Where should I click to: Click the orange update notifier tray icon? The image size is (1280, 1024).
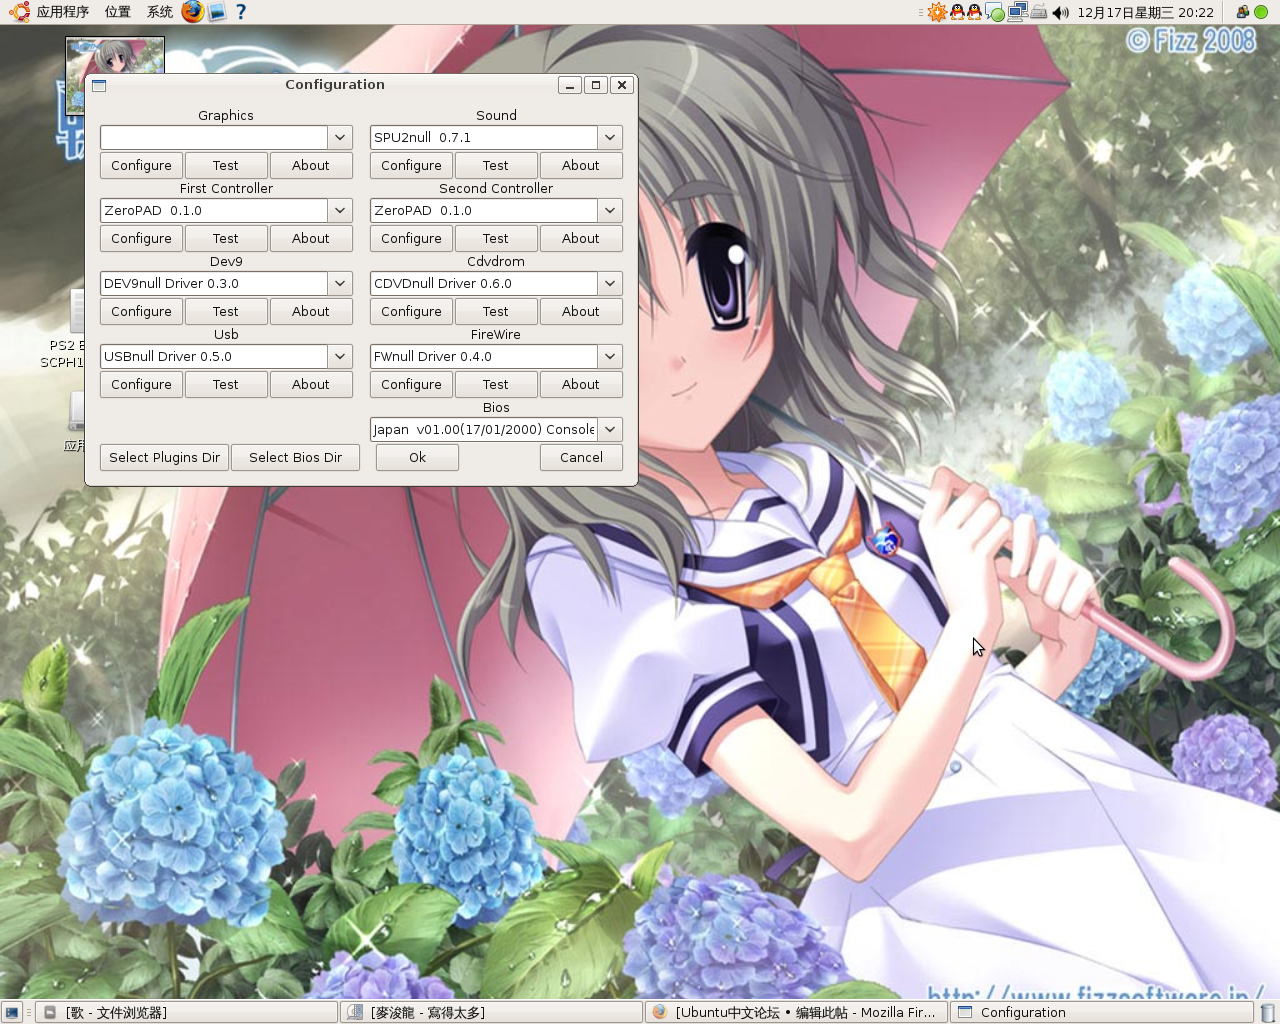(937, 12)
